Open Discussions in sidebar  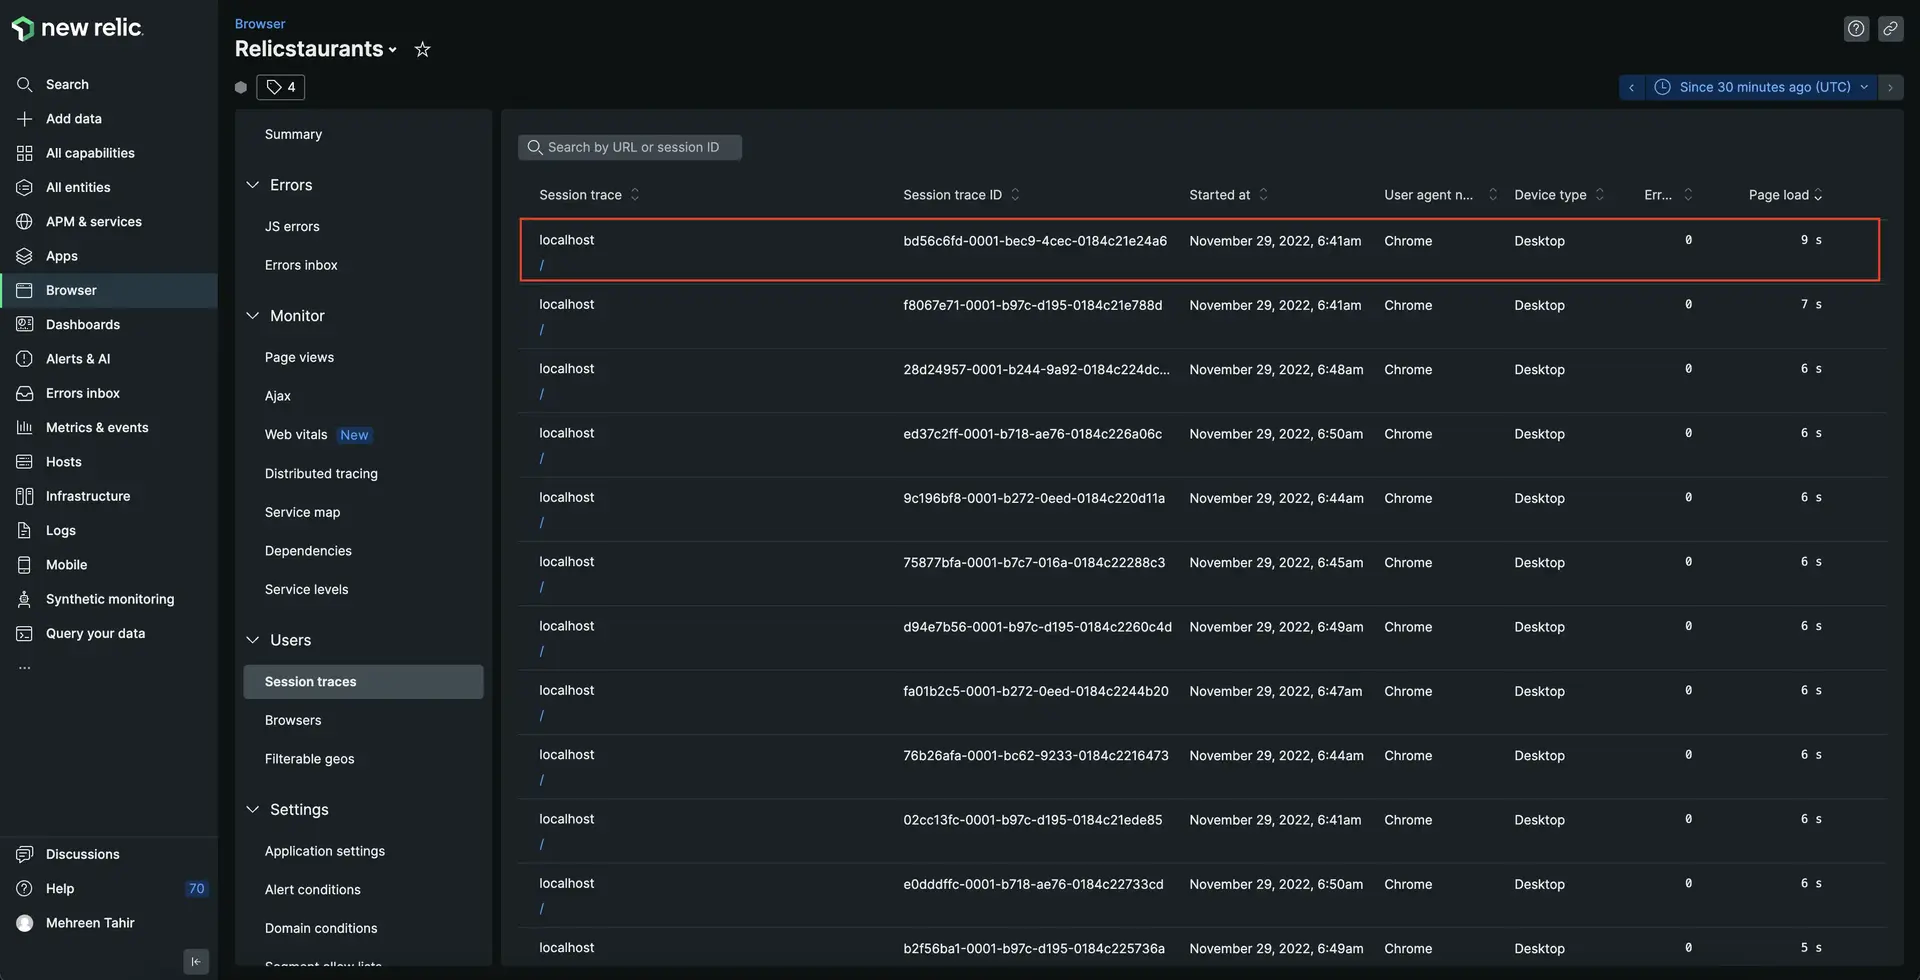(x=82, y=854)
